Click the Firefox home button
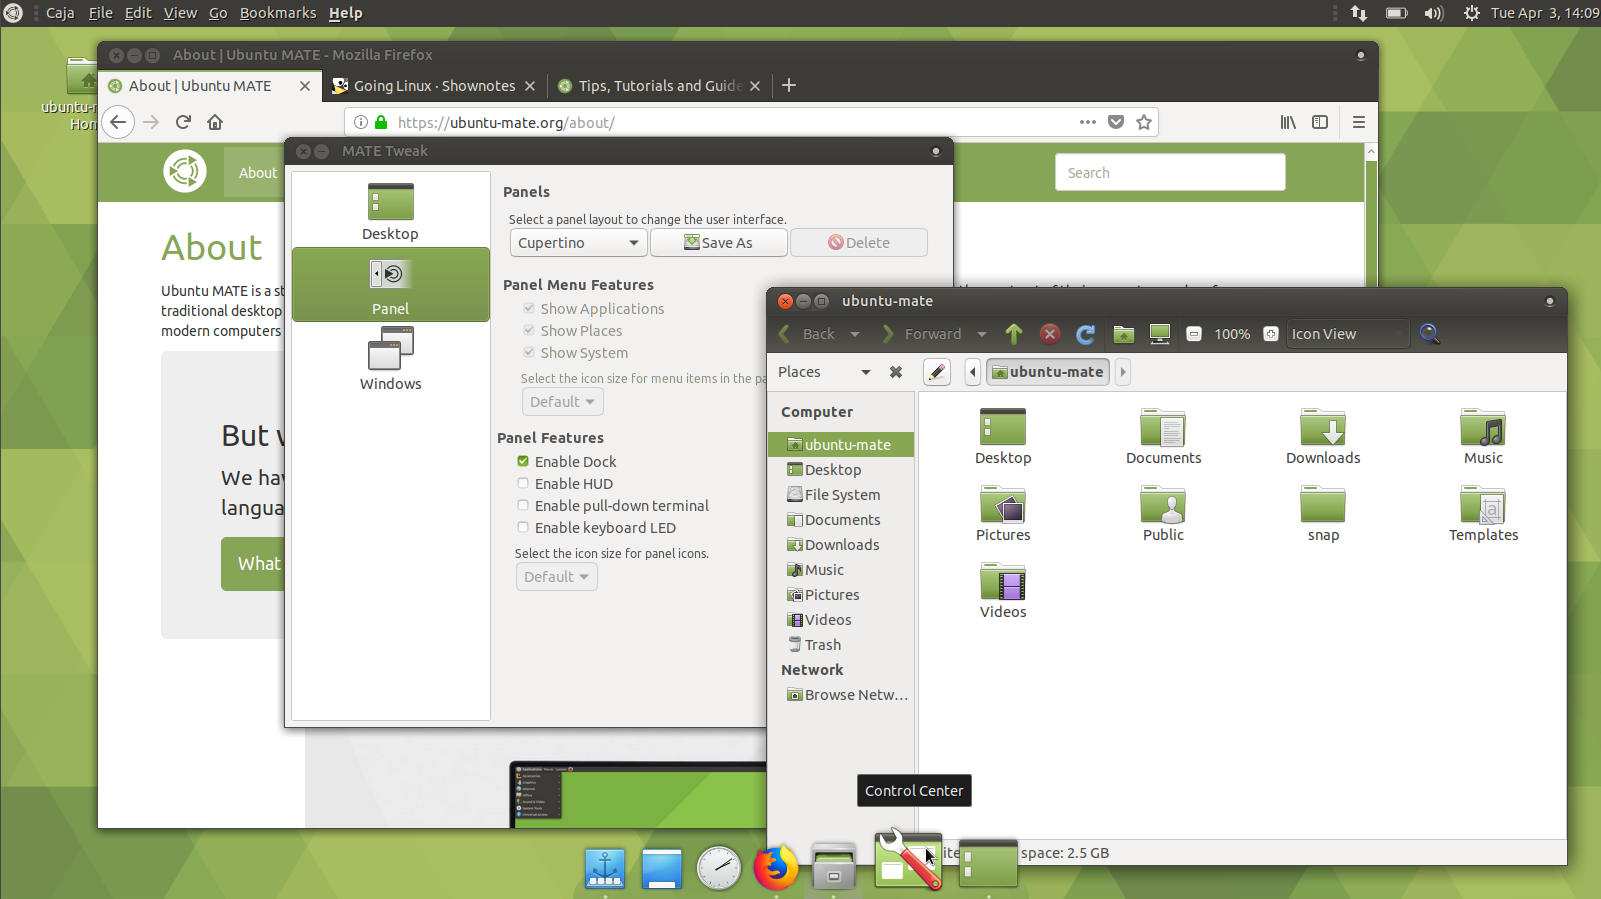Screen dimensions: 1601x899 [x=215, y=122]
